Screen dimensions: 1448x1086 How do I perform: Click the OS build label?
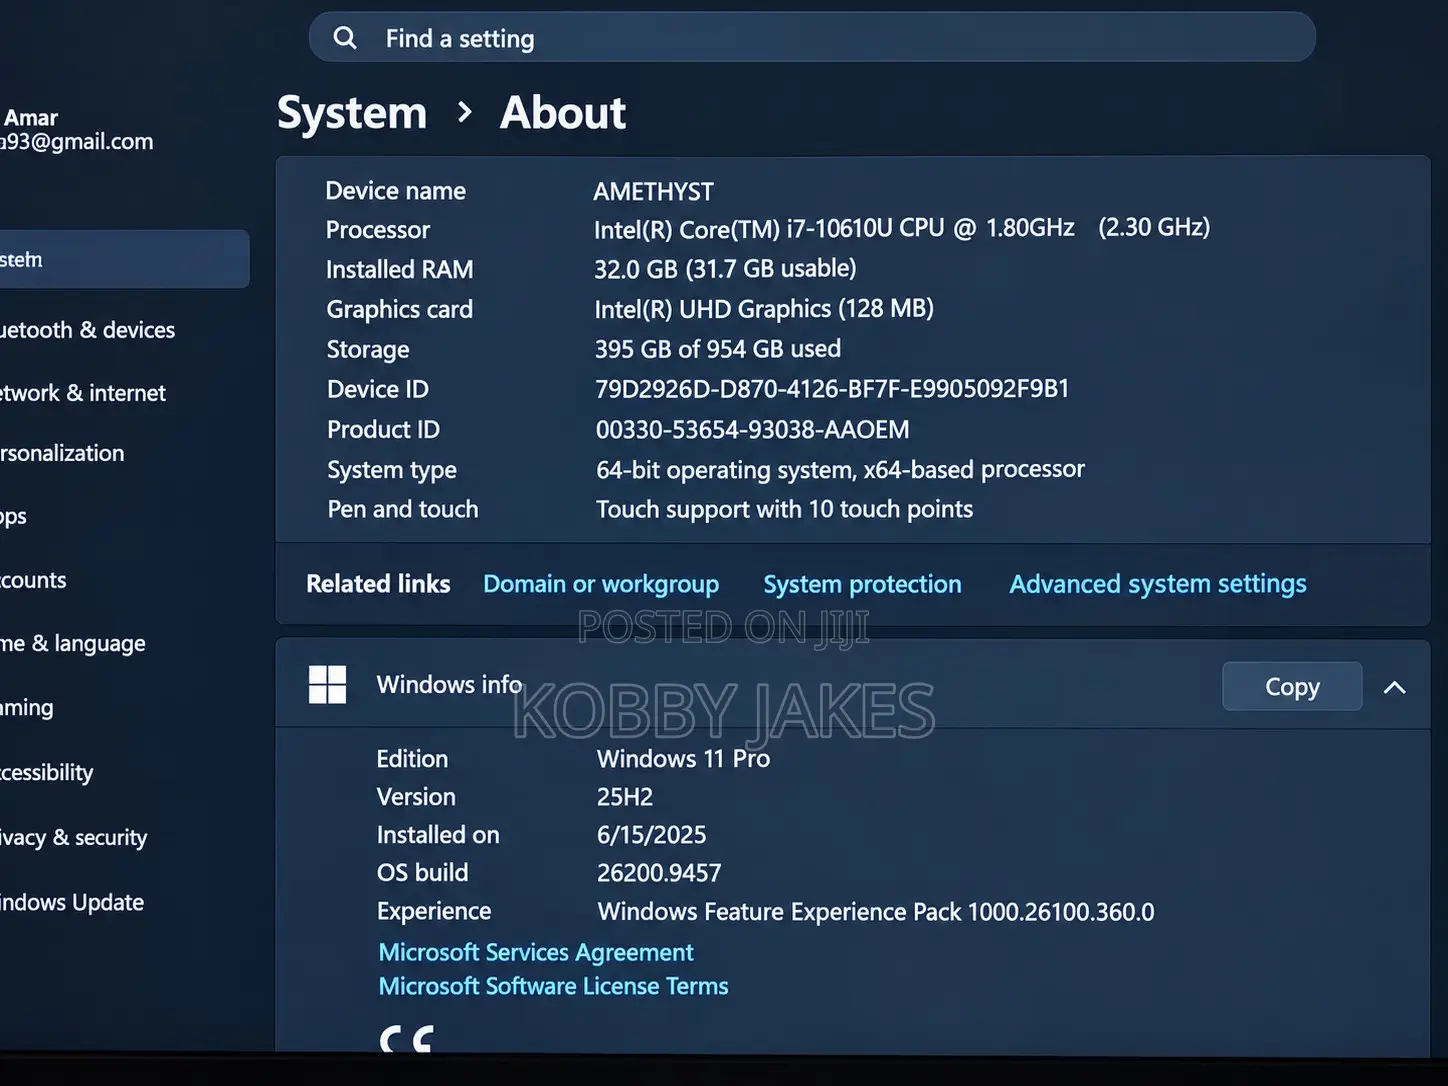pos(422,873)
